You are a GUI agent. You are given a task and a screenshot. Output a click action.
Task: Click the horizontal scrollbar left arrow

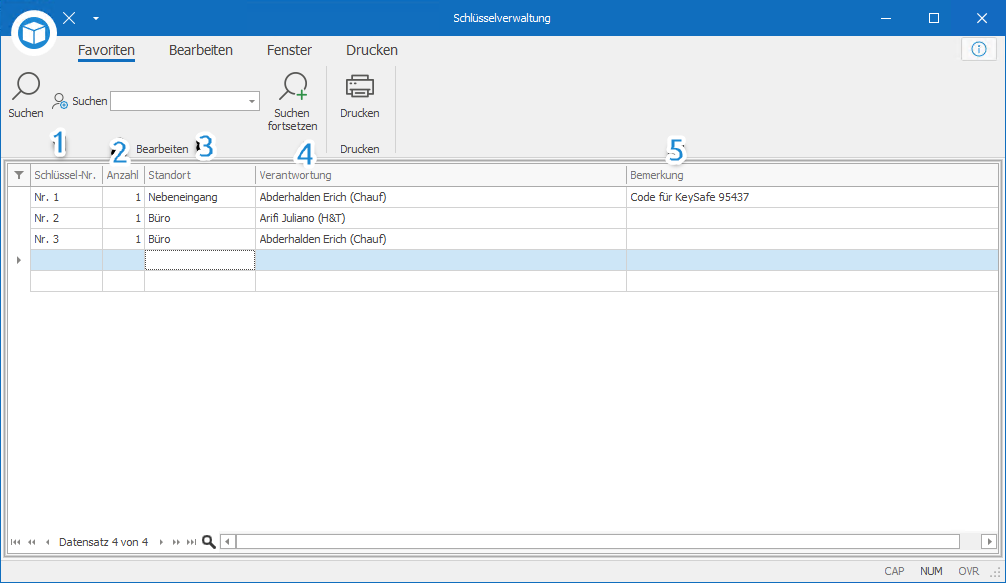pos(228,542)
